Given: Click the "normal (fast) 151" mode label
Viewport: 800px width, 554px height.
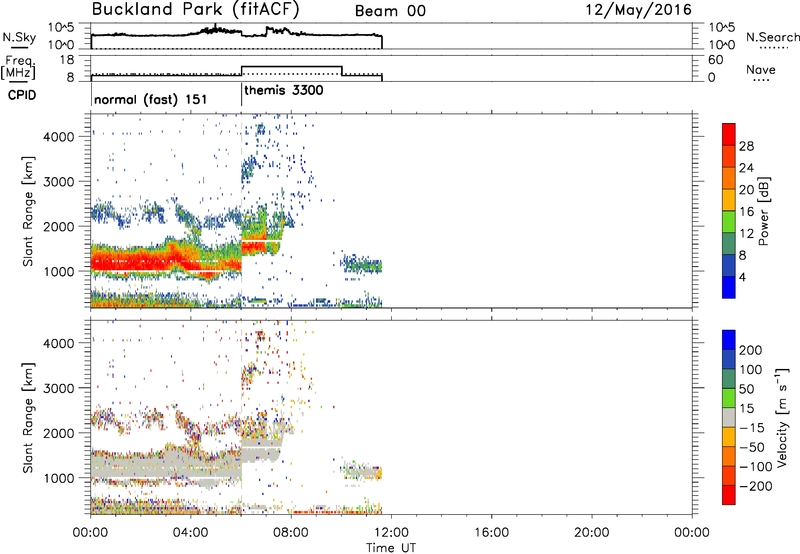Looking at the screenshot, I should pos(151,99).
